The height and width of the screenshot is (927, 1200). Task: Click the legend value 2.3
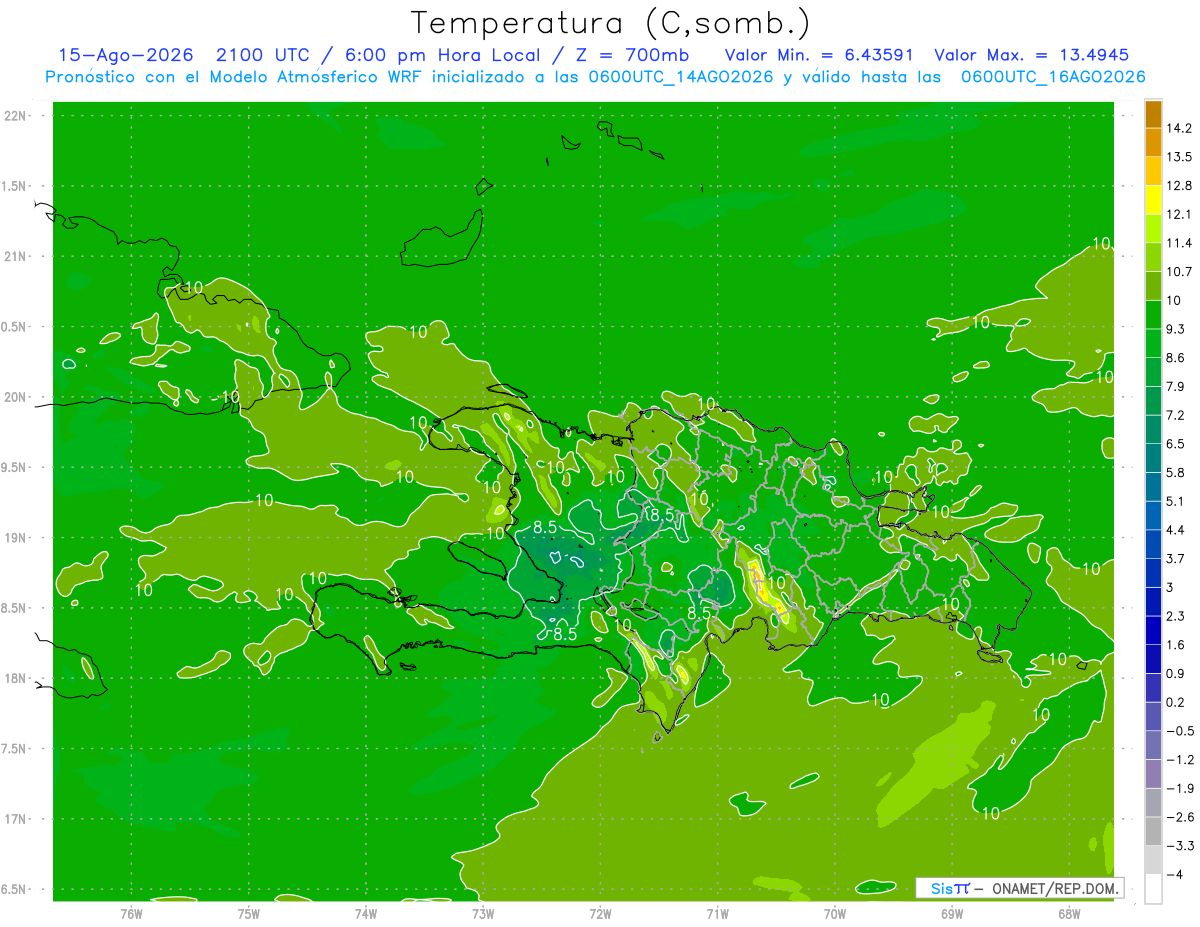(x=1177, y=616)
